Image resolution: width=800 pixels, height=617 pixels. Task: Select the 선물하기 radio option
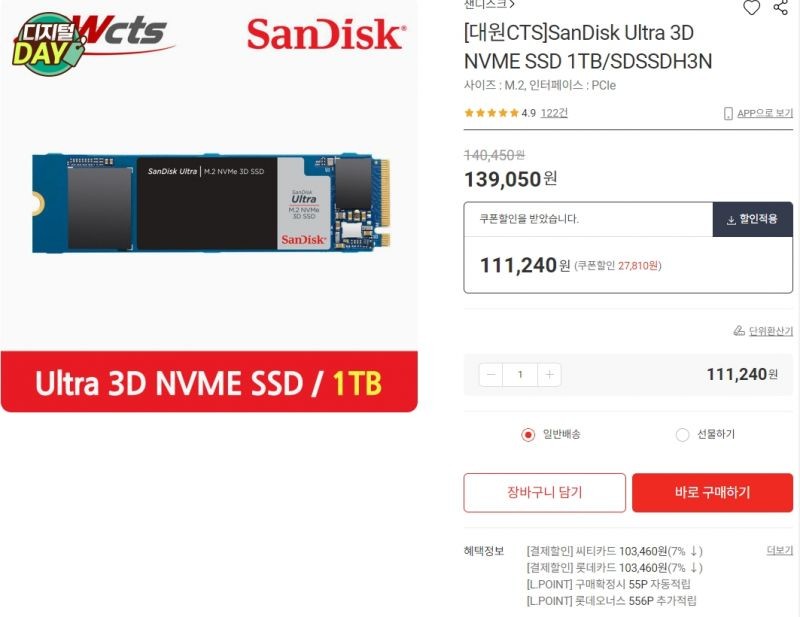(682, 434)
